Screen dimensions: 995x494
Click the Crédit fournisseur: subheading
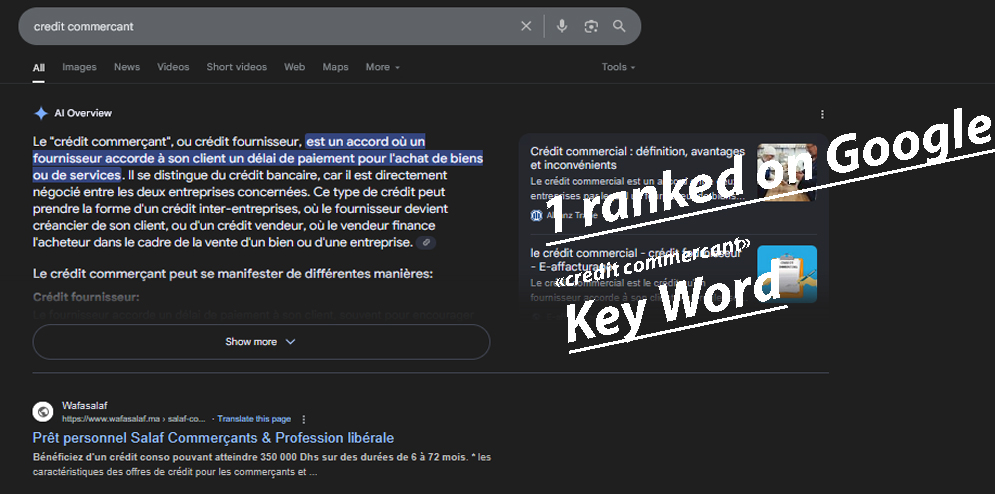86,297
